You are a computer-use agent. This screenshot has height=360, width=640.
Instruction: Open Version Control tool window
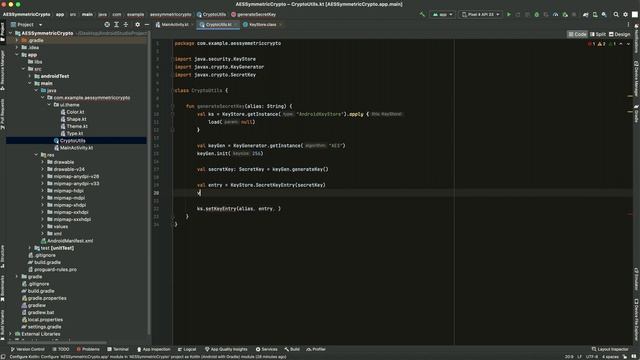27,349
